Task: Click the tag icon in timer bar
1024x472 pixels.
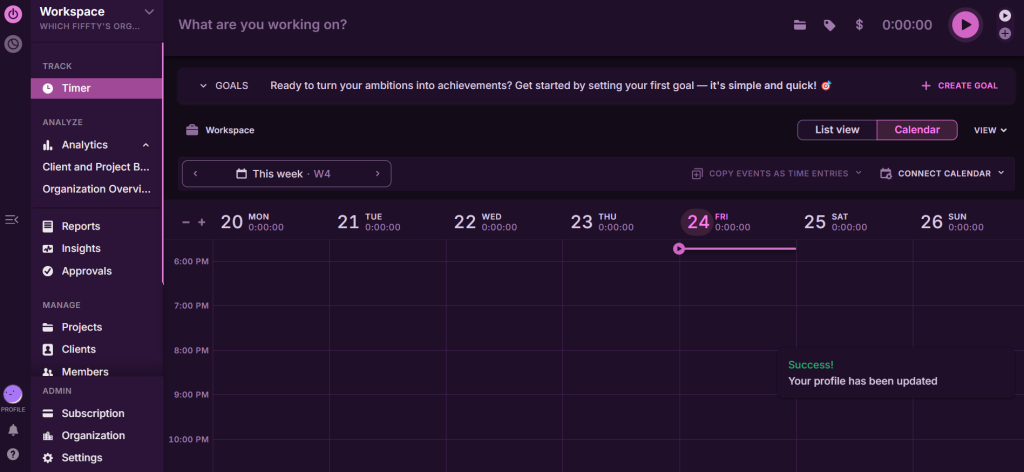Action: coord(829,25)
